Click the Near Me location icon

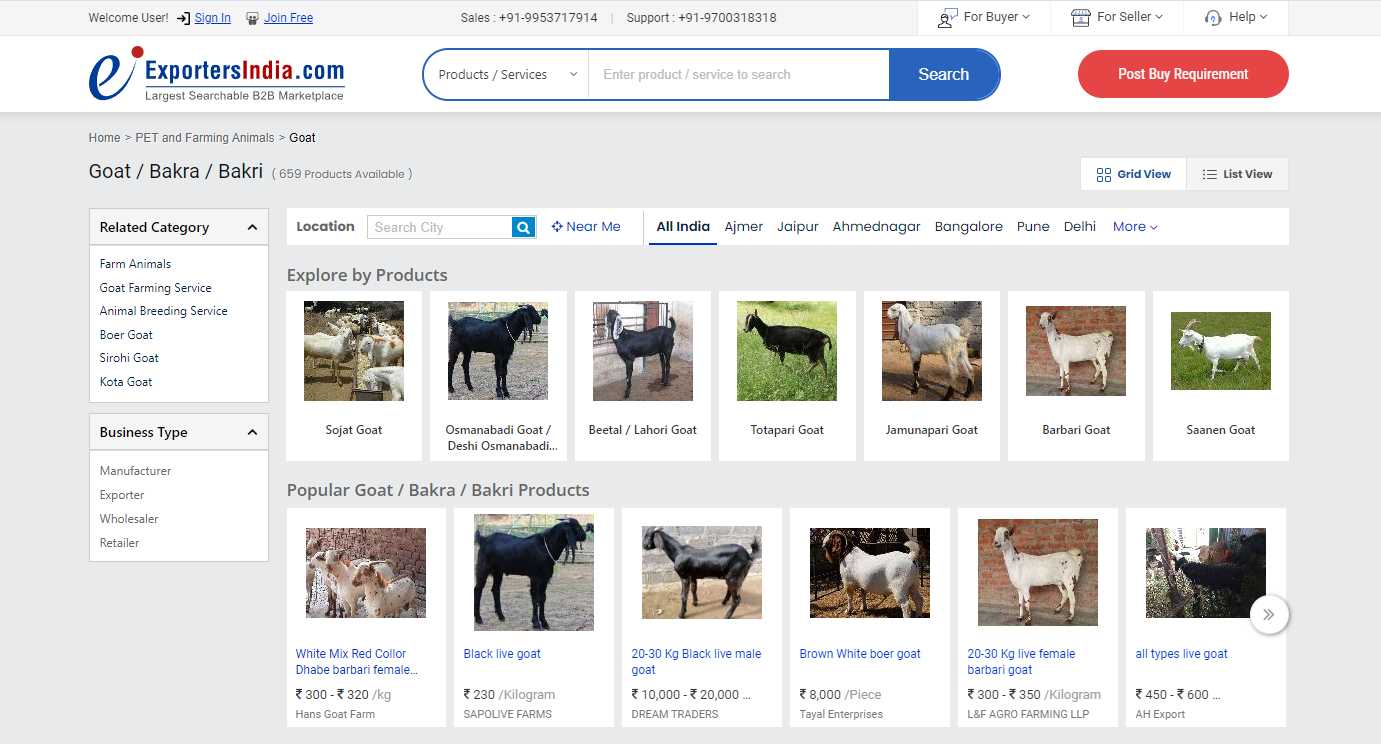pyautogui.click(x=557, y=227)
